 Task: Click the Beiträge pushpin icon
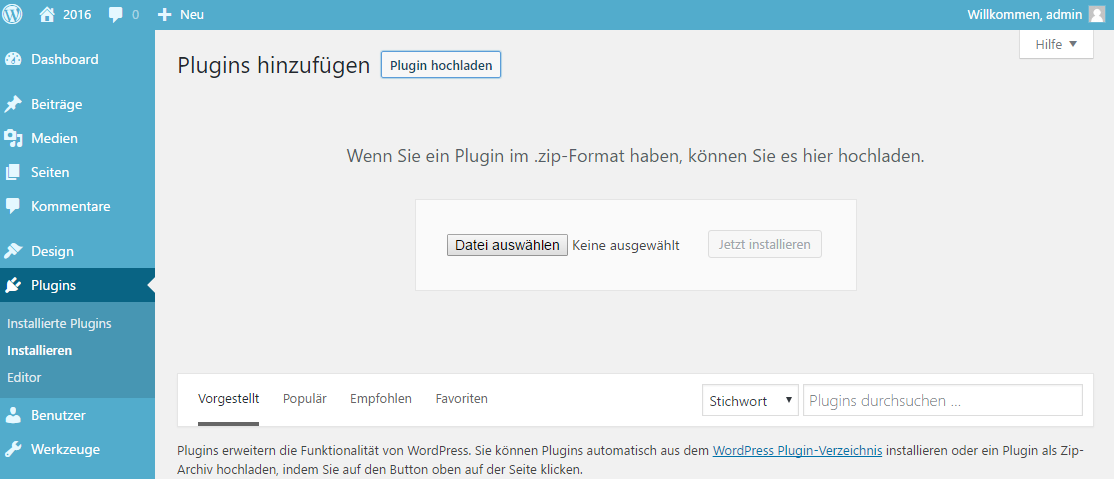point(13,104)
